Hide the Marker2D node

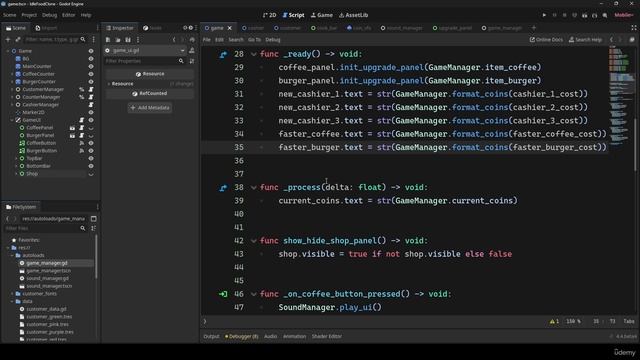coord(91,112)
